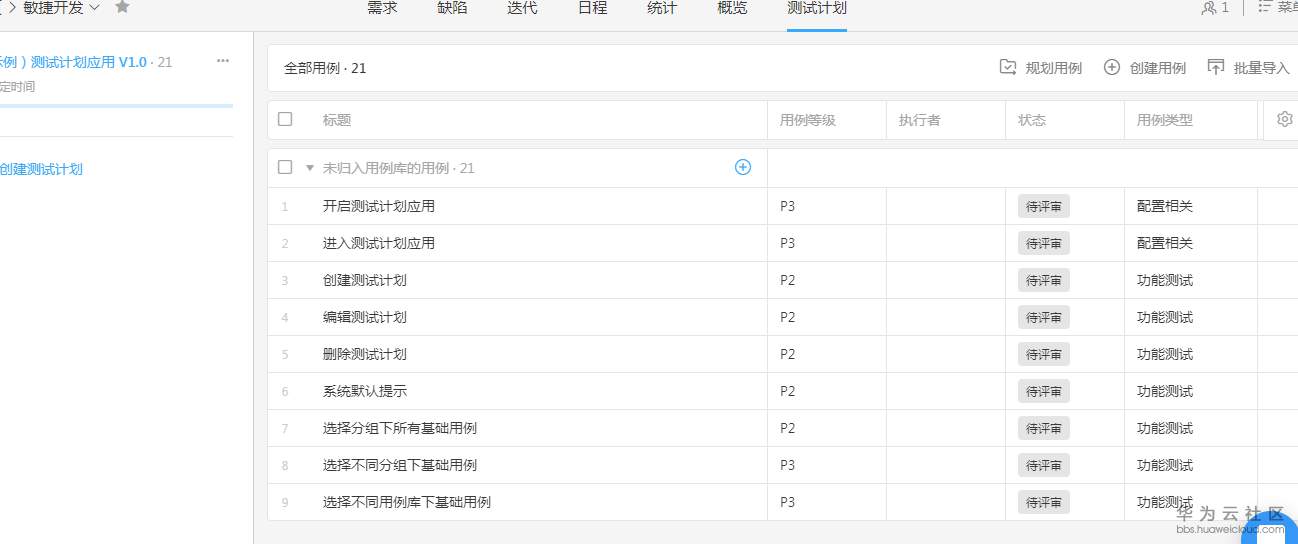
Task: Open more options for test plan V1.0
Action: click(x=223, y=61)
